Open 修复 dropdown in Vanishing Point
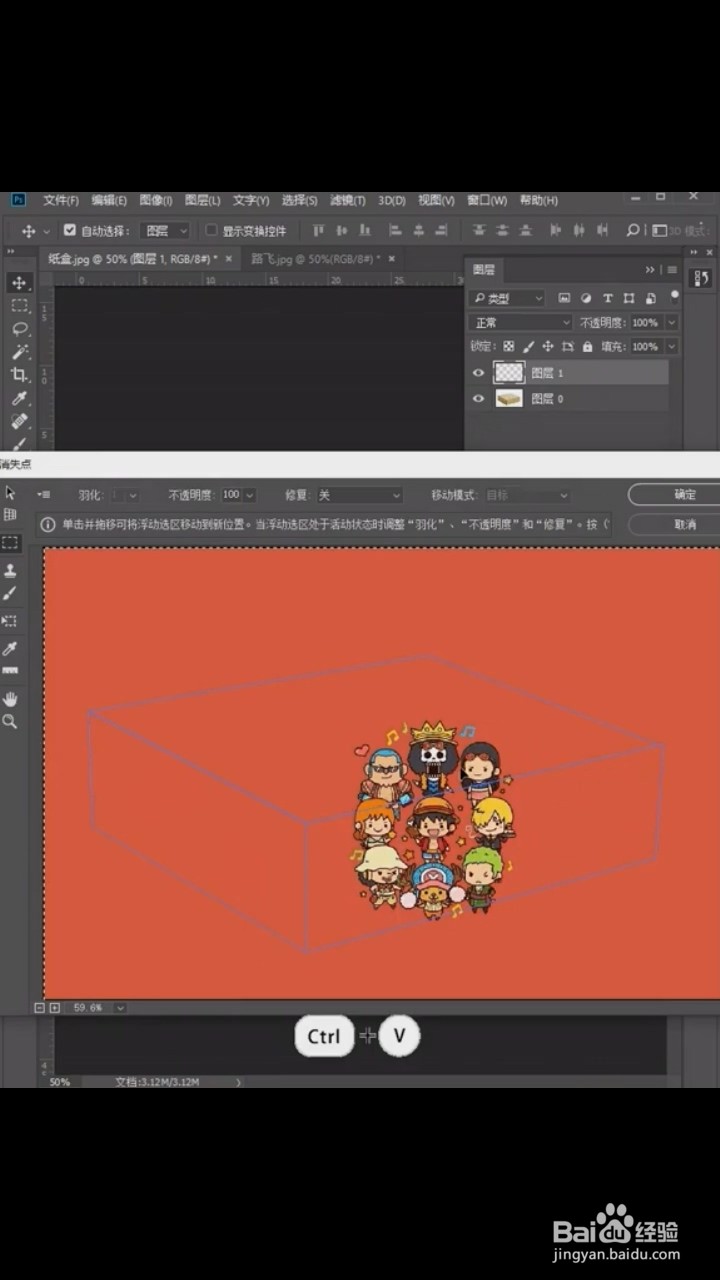720x1280 pixels. pos(360,495)
